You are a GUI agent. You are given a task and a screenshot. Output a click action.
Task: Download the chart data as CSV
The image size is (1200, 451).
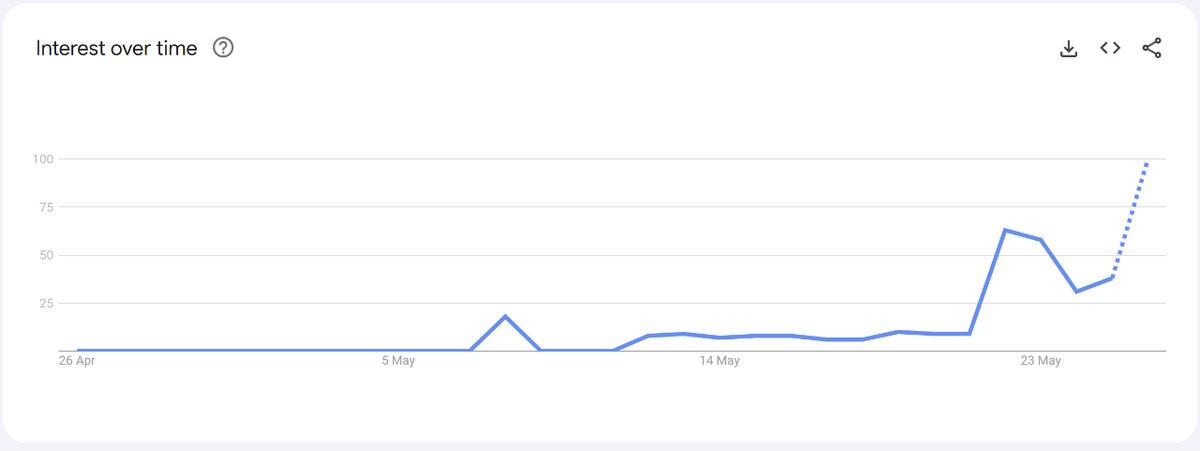tap(1068, 48)
